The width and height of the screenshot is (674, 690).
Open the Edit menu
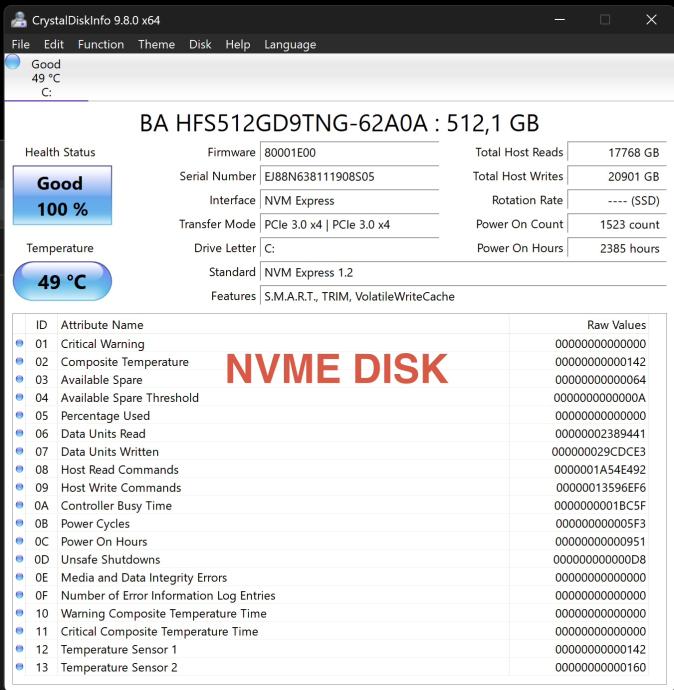[54, 44]
